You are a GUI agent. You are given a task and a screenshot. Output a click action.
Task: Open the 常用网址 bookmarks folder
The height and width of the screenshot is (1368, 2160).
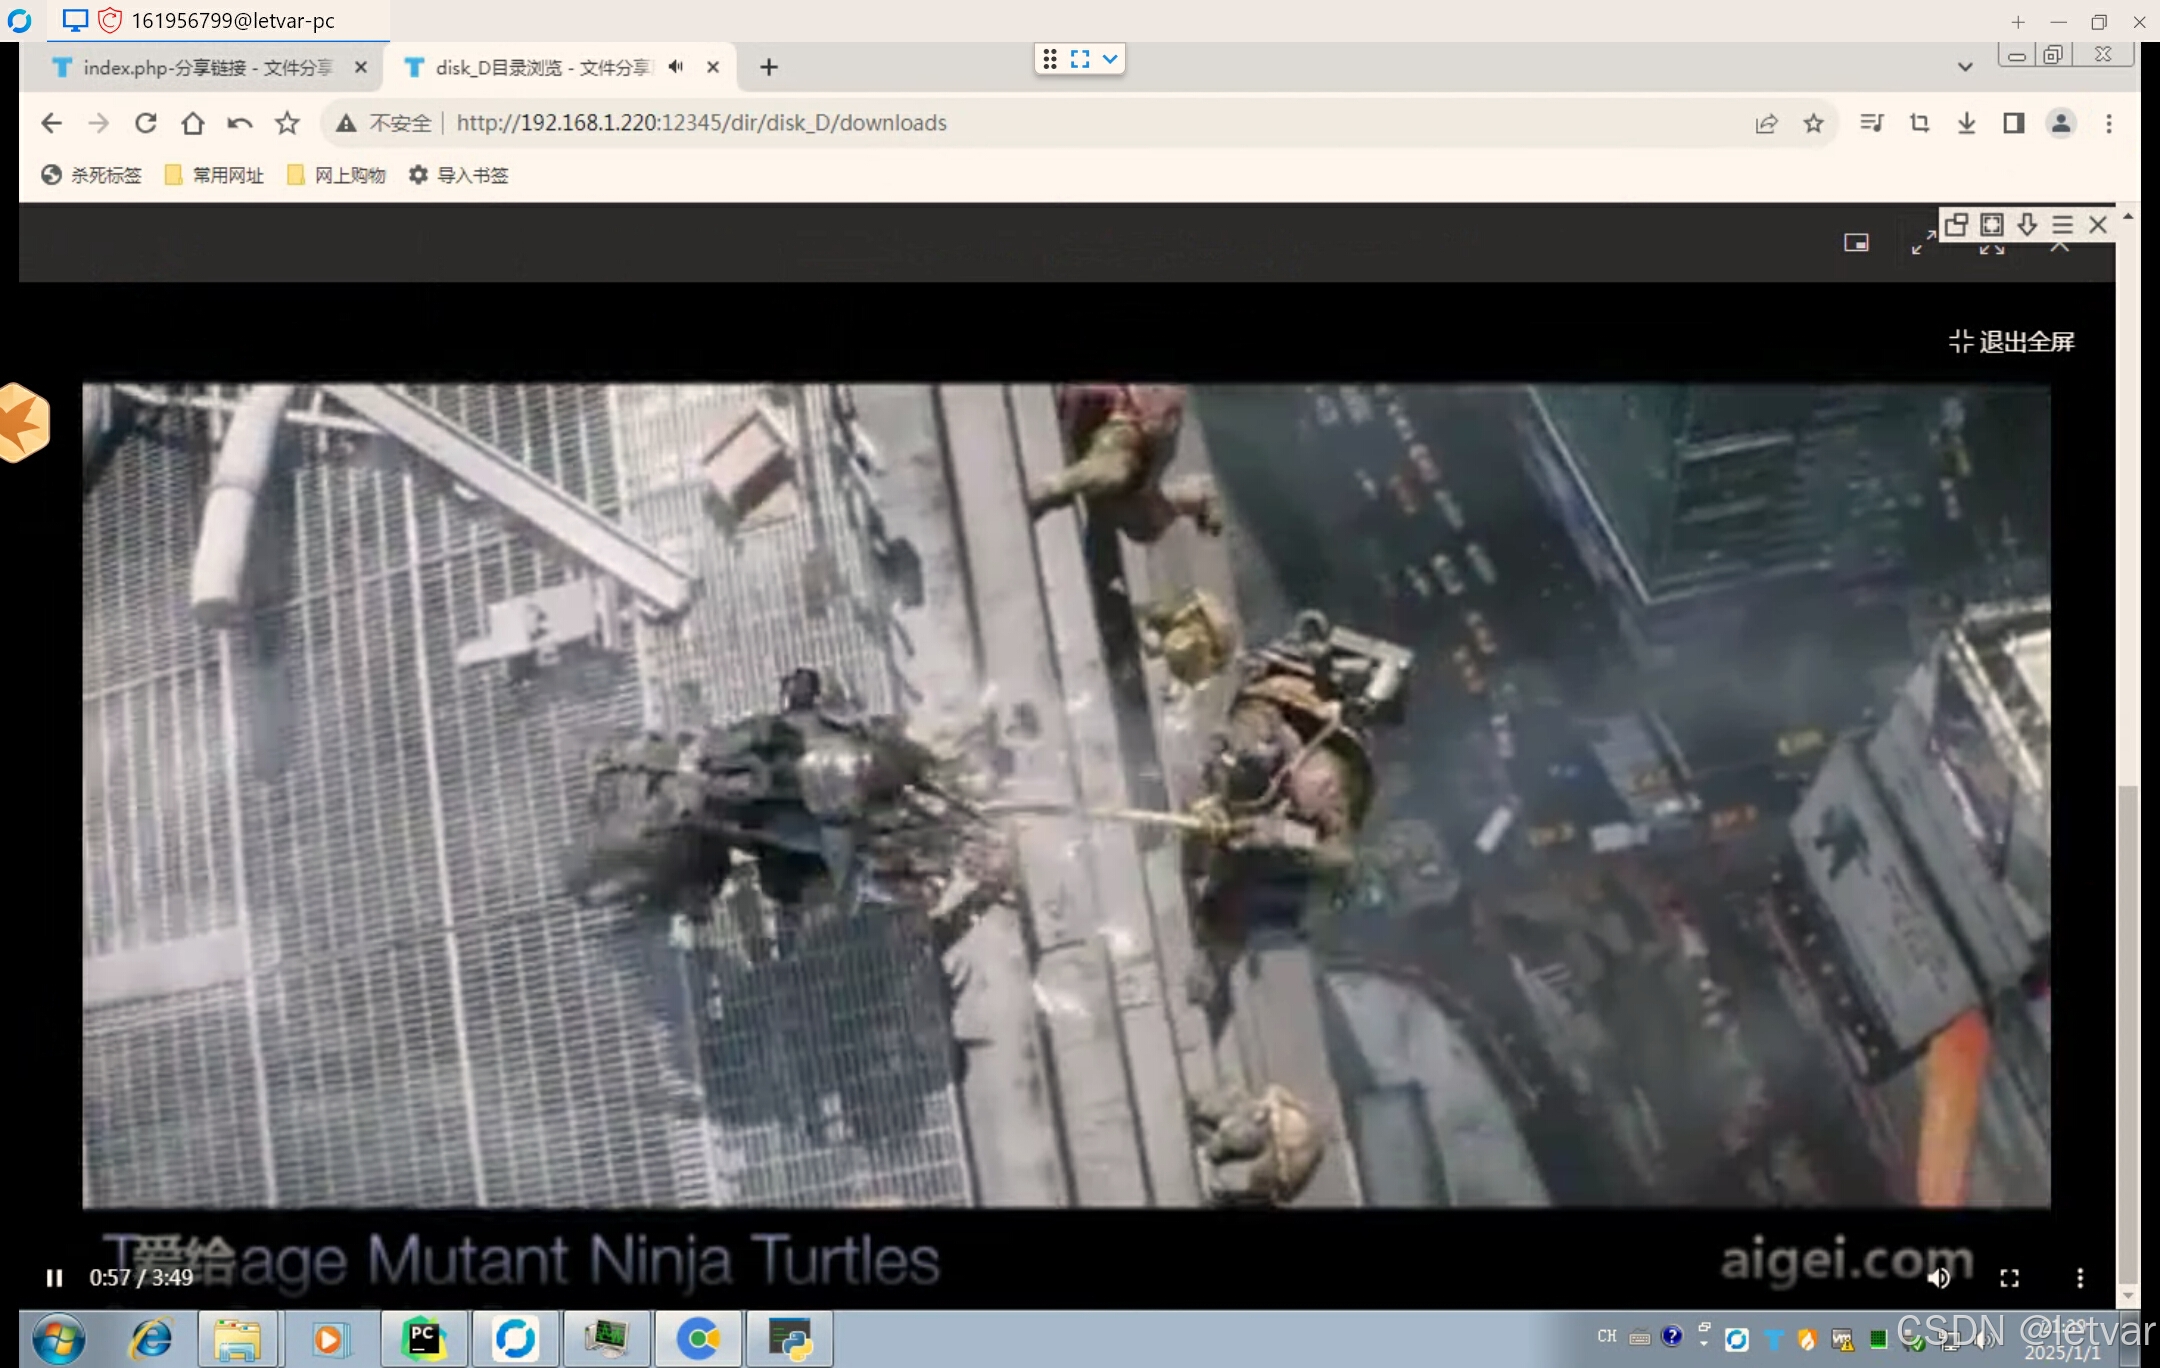click(x=214, y=175)
